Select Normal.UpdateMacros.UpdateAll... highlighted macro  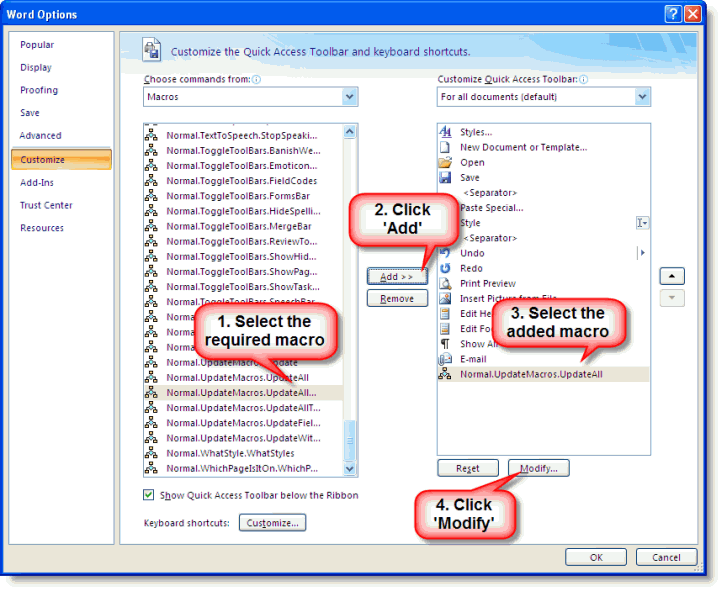tap(244, 393)
